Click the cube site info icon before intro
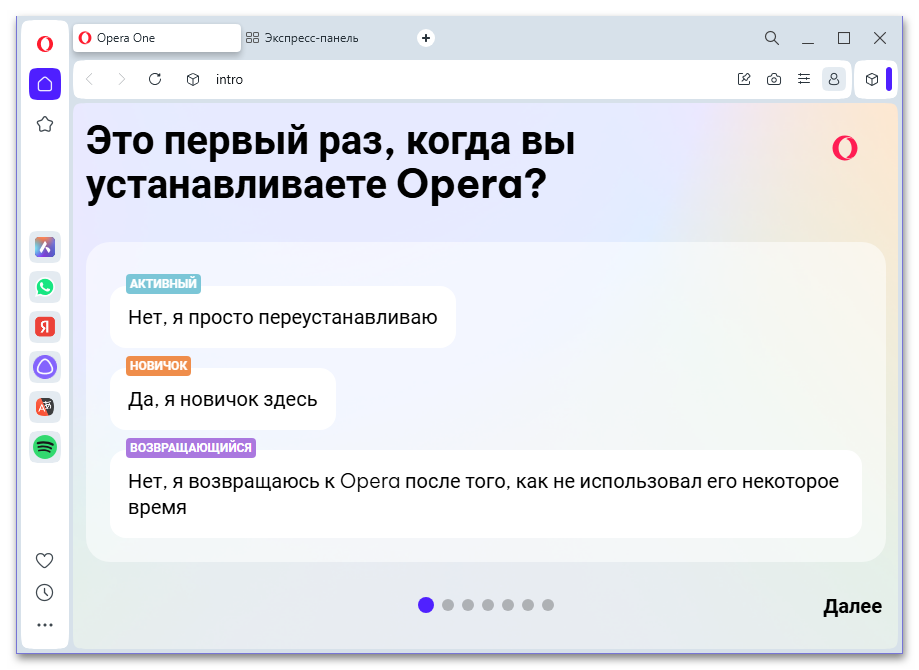Image resolution: width=919 pixels, height=670 pixels. 193,79
